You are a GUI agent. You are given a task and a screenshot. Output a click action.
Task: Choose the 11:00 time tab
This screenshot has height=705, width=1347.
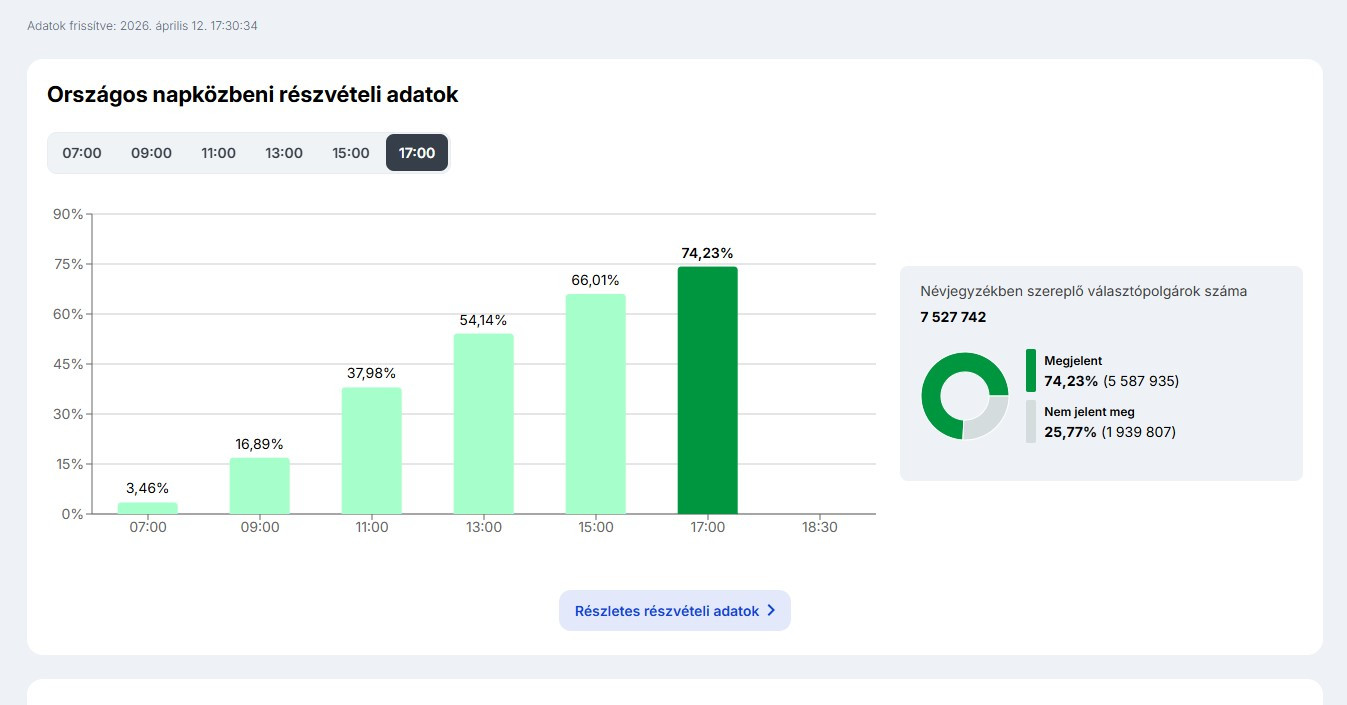click(218, 153)
